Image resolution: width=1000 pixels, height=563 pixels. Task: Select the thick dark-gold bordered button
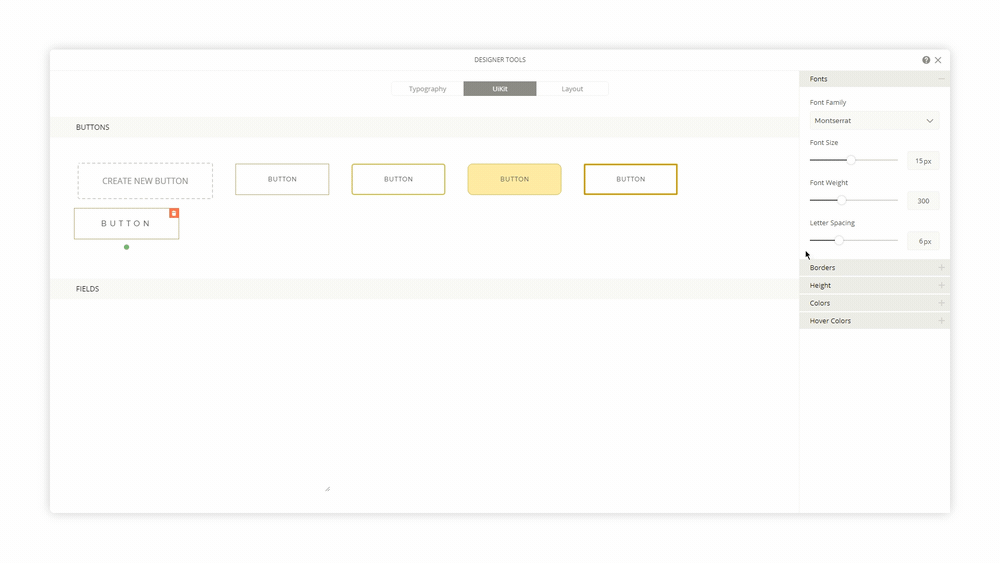630,179
